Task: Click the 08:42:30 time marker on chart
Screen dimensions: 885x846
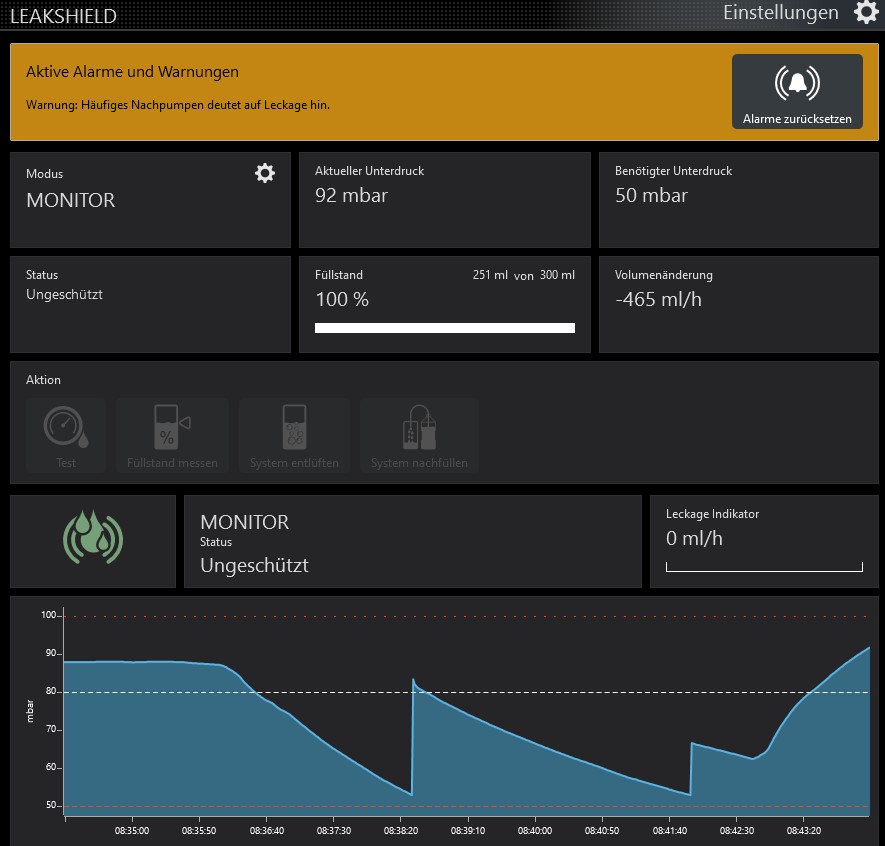Action: (737, 830)
